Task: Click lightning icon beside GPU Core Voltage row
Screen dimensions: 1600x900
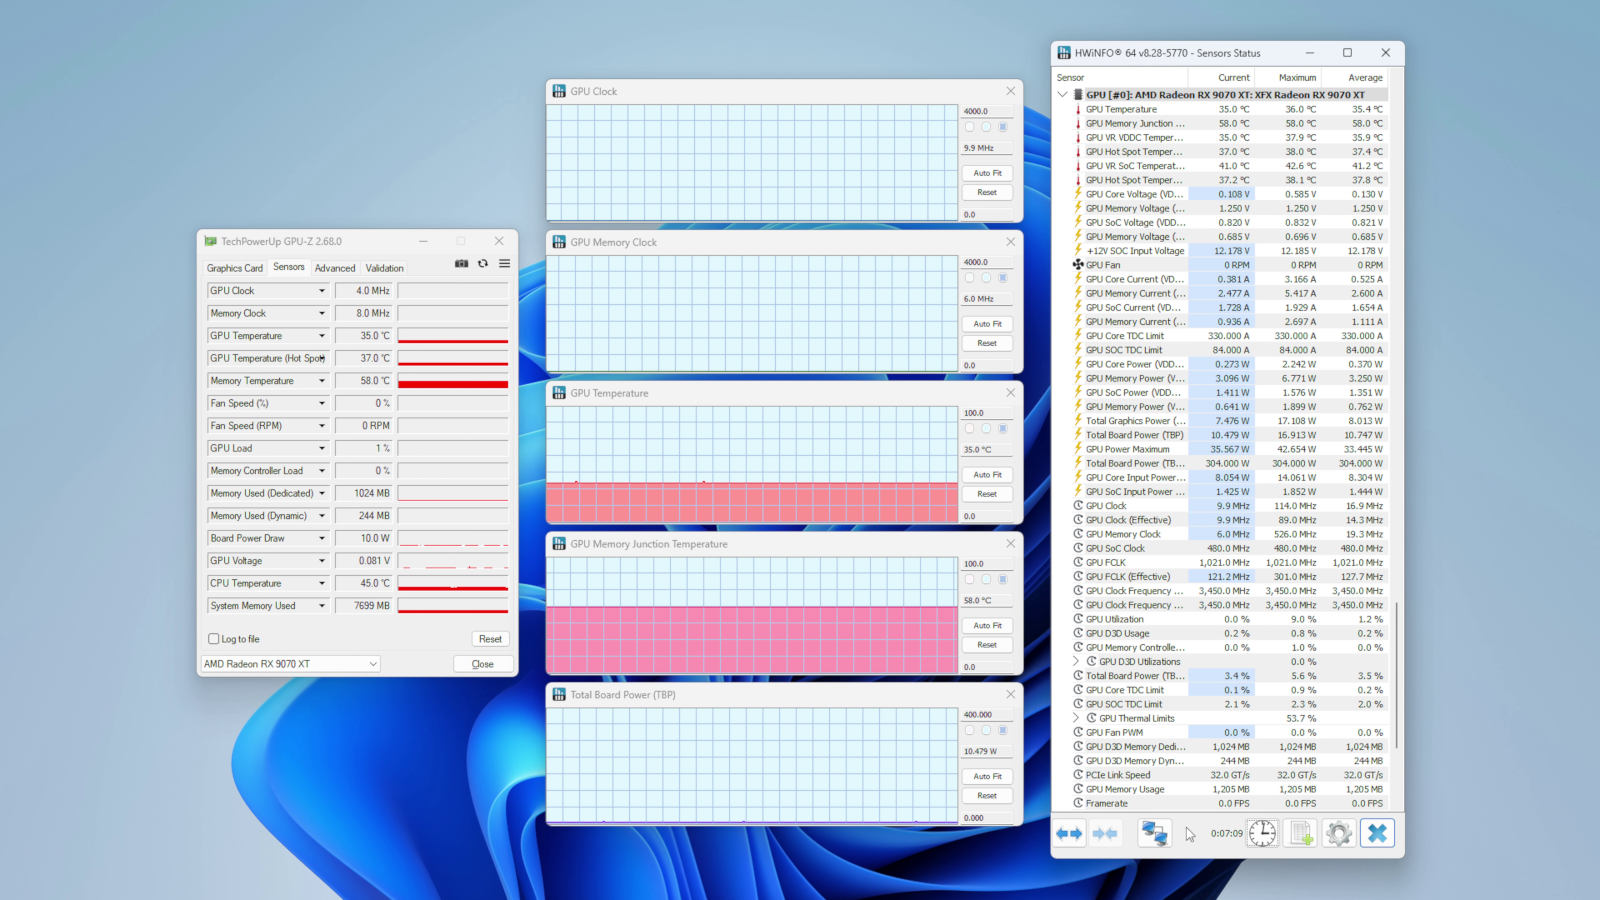Action: pos(1078,194)
